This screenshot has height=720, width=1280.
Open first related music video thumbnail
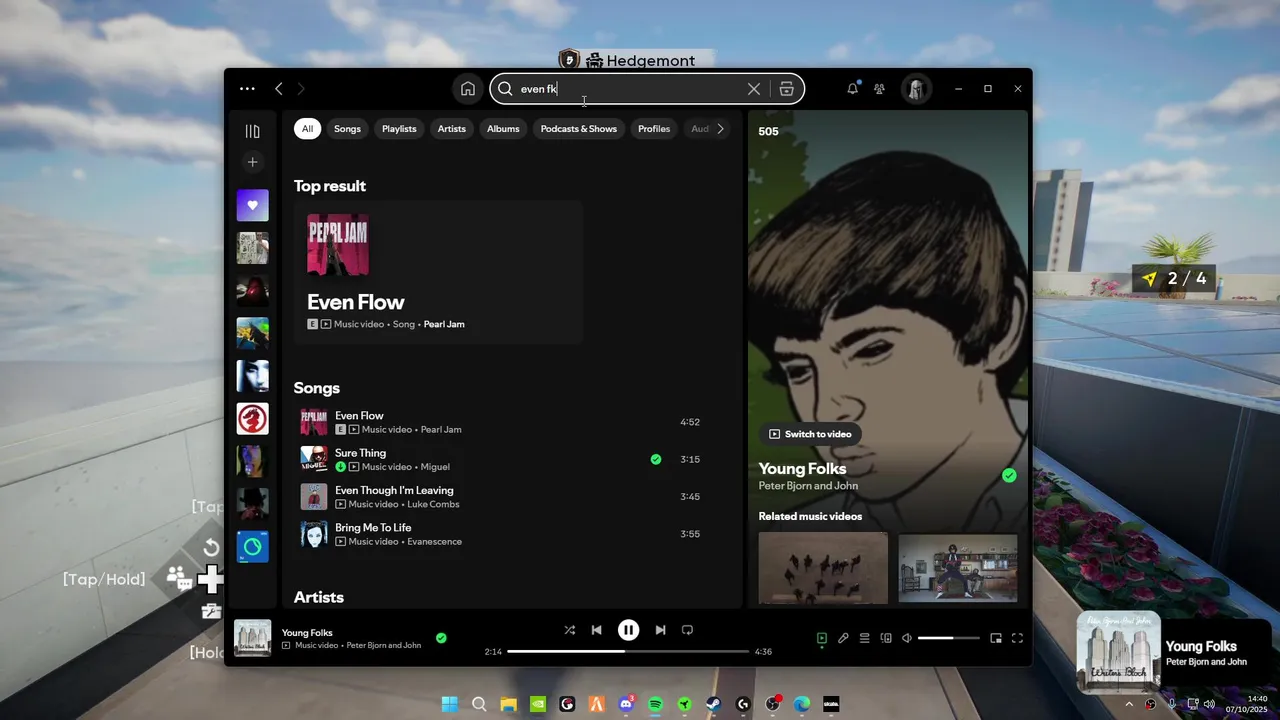click(x=823, y=568)
